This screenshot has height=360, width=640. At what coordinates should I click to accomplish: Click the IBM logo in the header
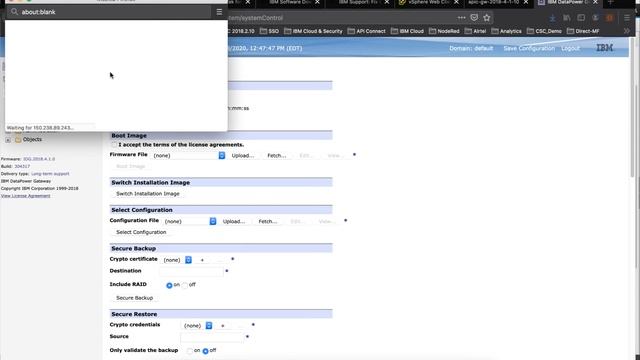coord(604,48)
